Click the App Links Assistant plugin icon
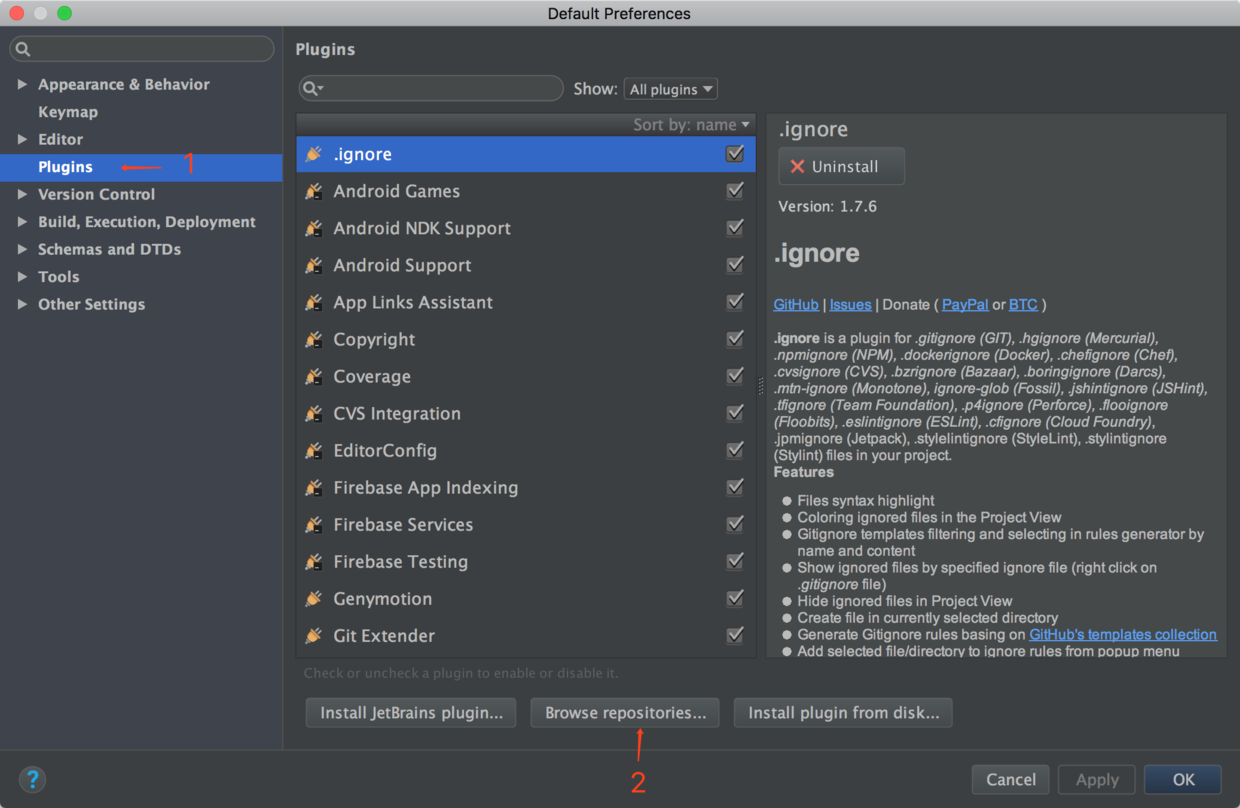 (314, 302)
